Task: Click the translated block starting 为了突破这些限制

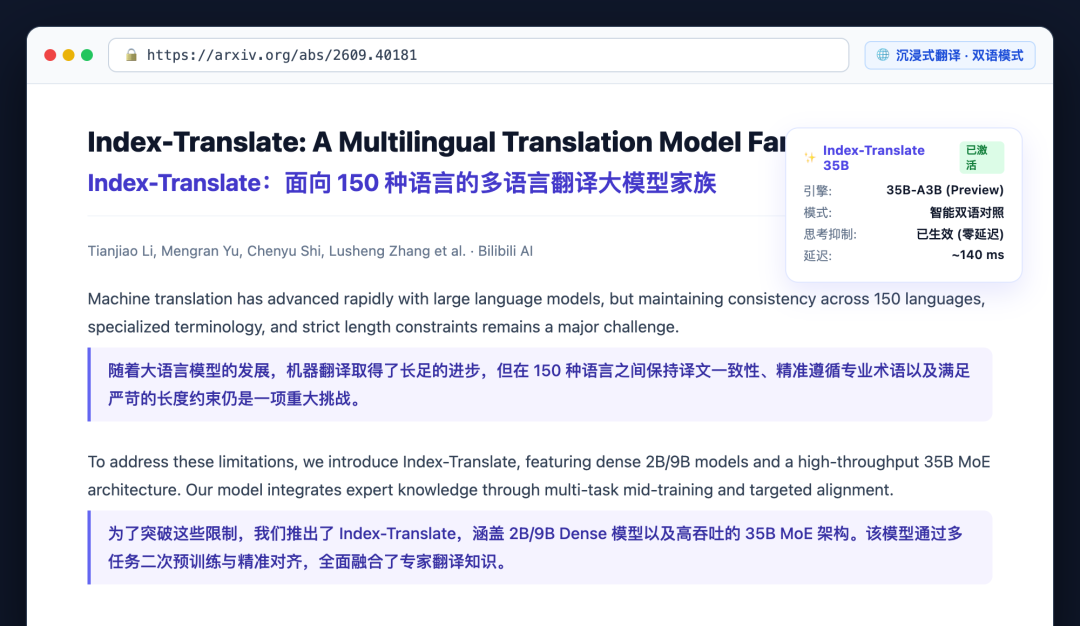Action: point(540,547)
